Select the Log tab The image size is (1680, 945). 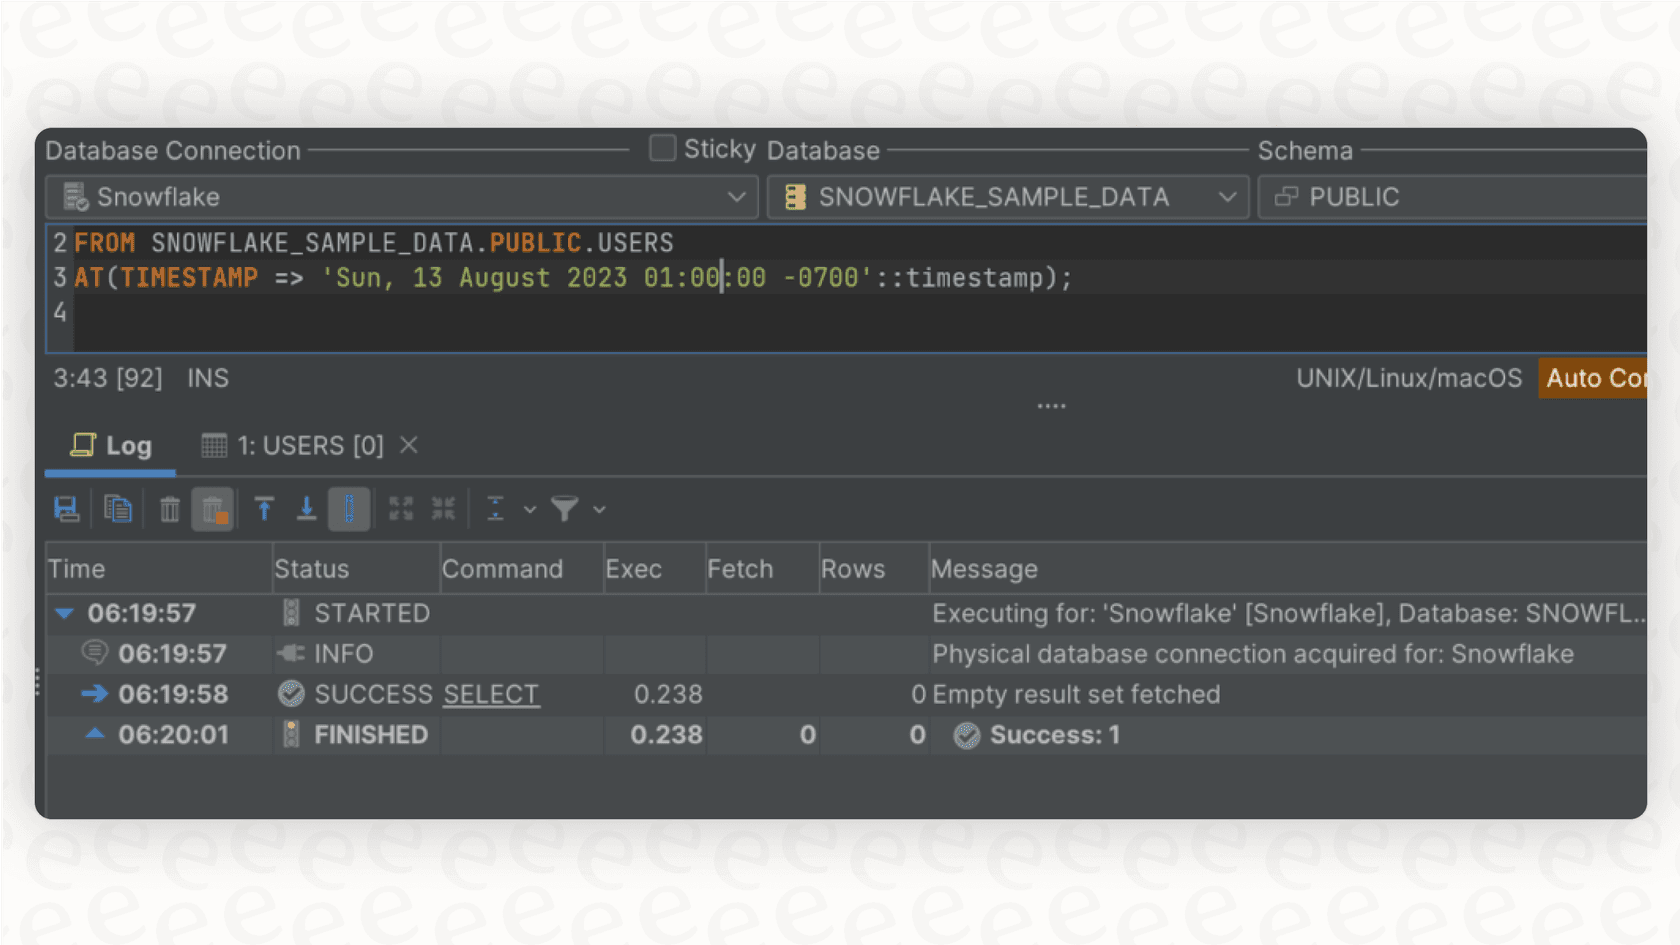(110, 445)
